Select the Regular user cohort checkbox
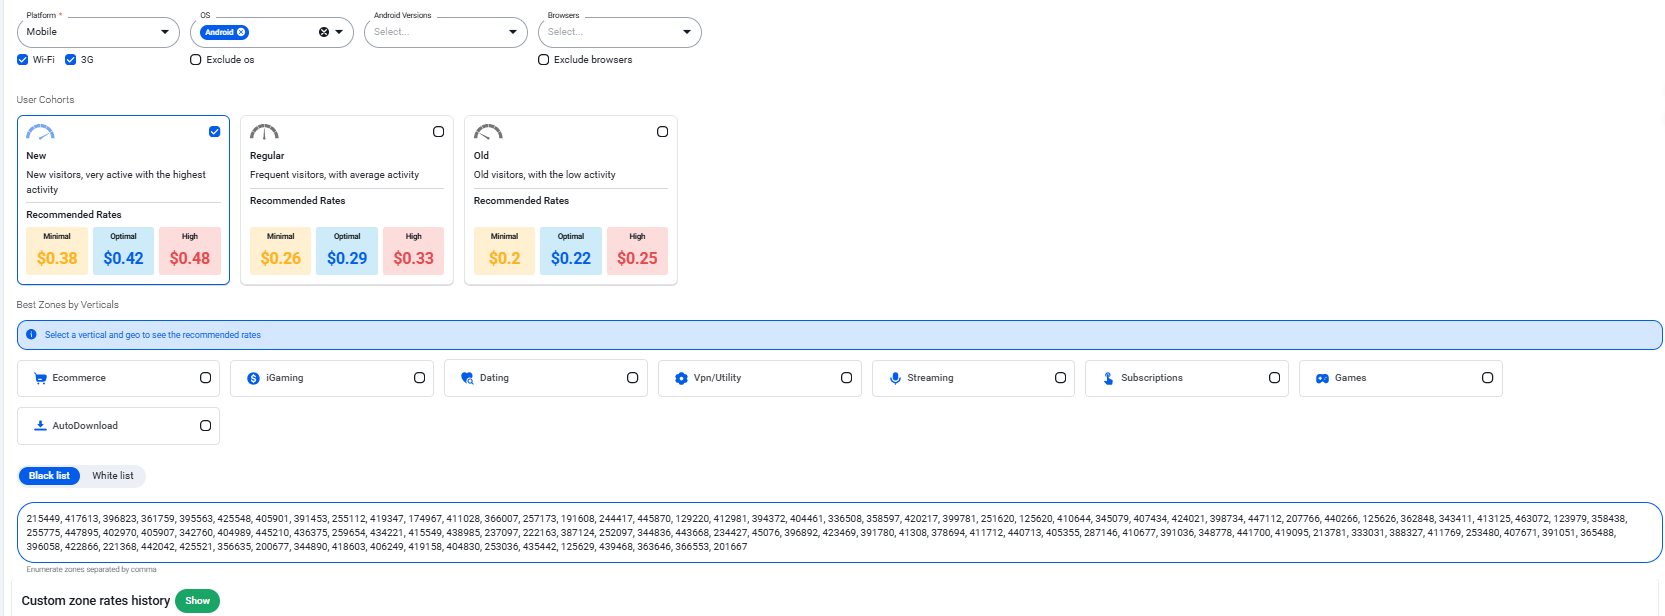This screenshot has height=616, width=1665. tap(438, 132)
